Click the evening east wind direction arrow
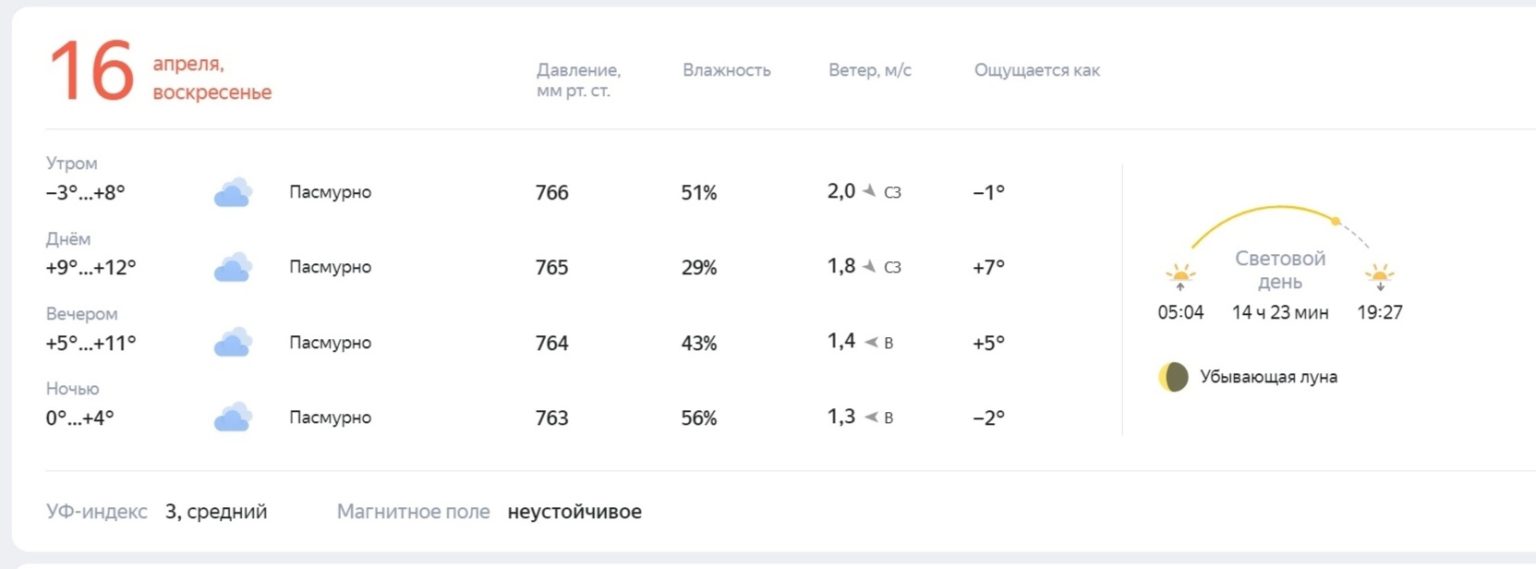 click(870, 342)
